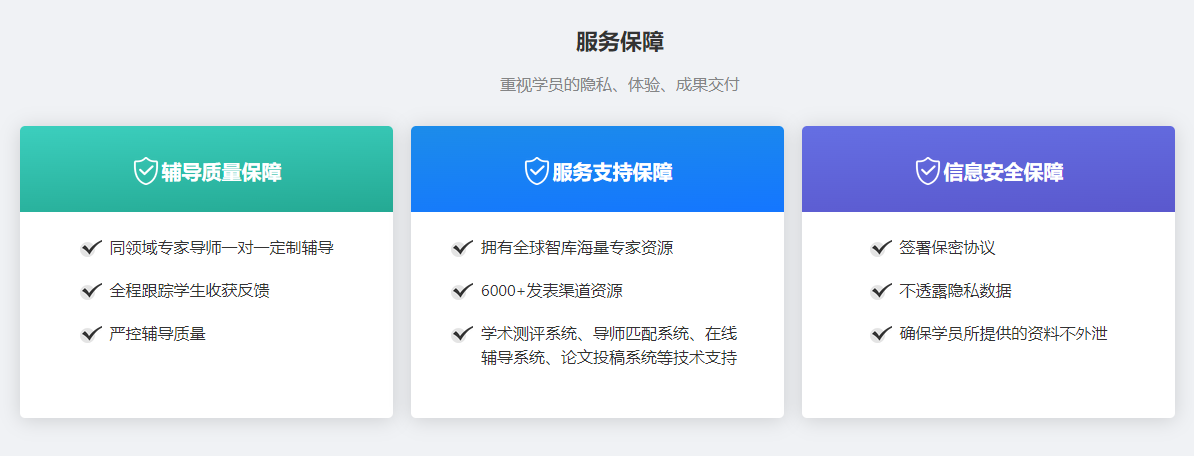Click the shield icon beside 信息安全保障

click(x=928, y=171)
